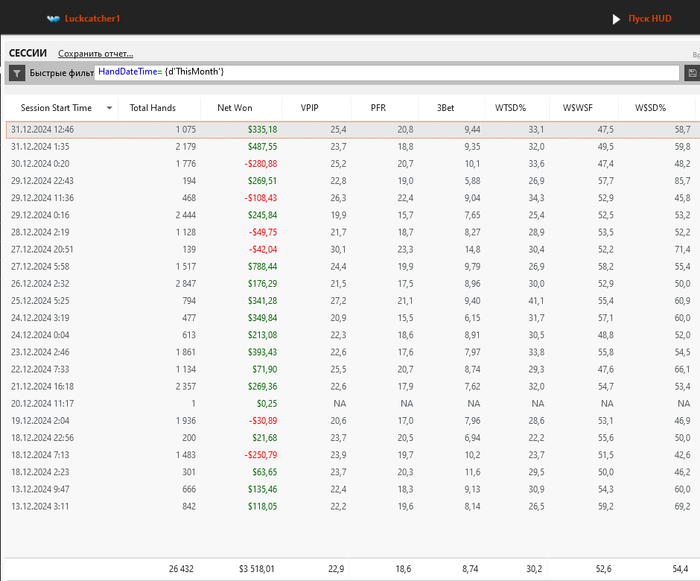Open the funnel filter icon
This screenshot has width=700, height=581.
(x=17, y=73)
